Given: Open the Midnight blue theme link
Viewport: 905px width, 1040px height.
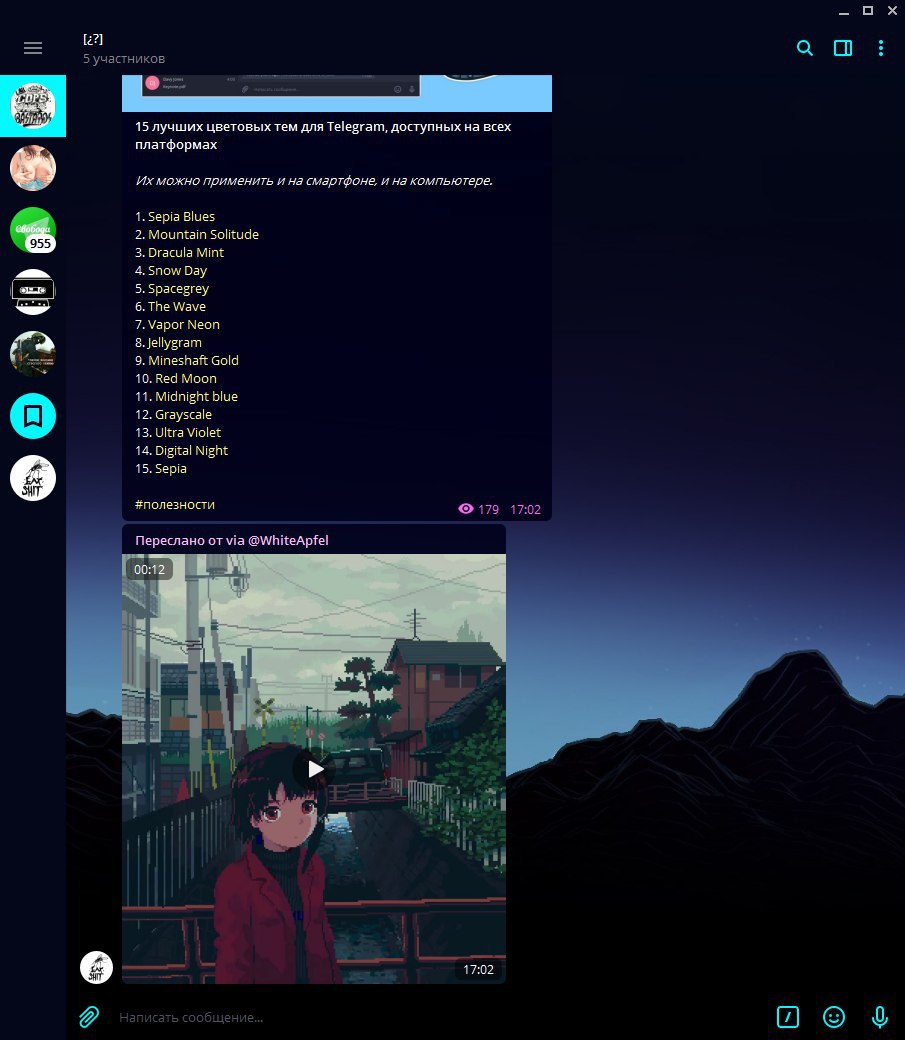Looking at the screenshot, I should (196, 396).
